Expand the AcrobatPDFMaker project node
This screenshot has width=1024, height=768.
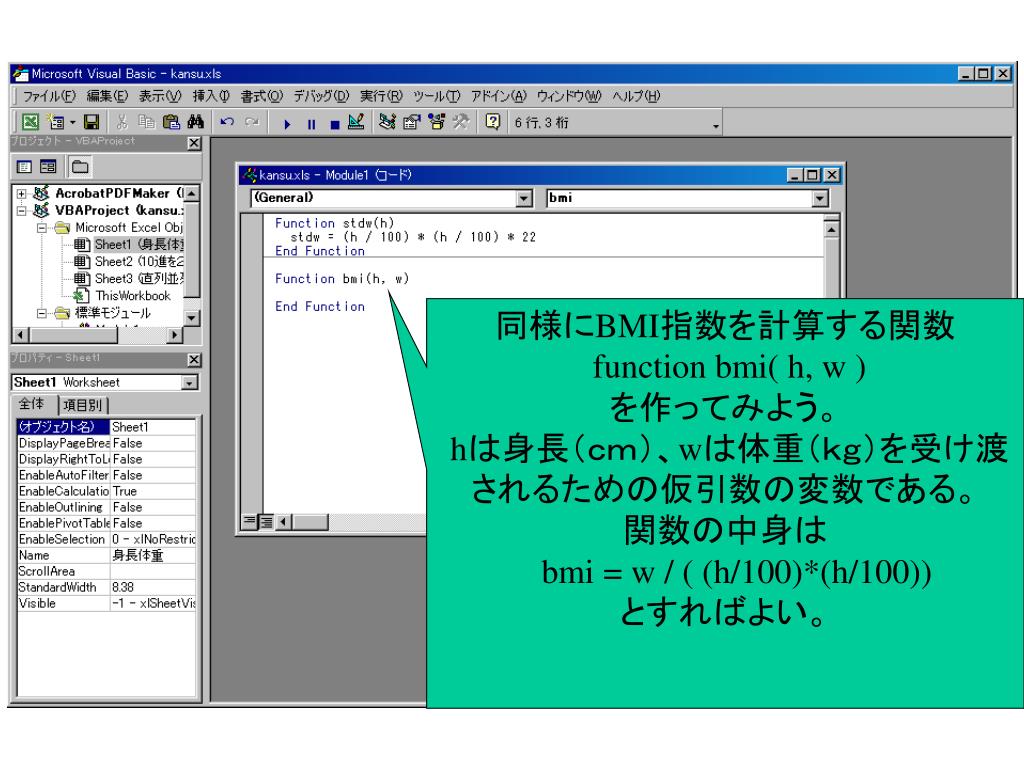[x=22, y=194]
